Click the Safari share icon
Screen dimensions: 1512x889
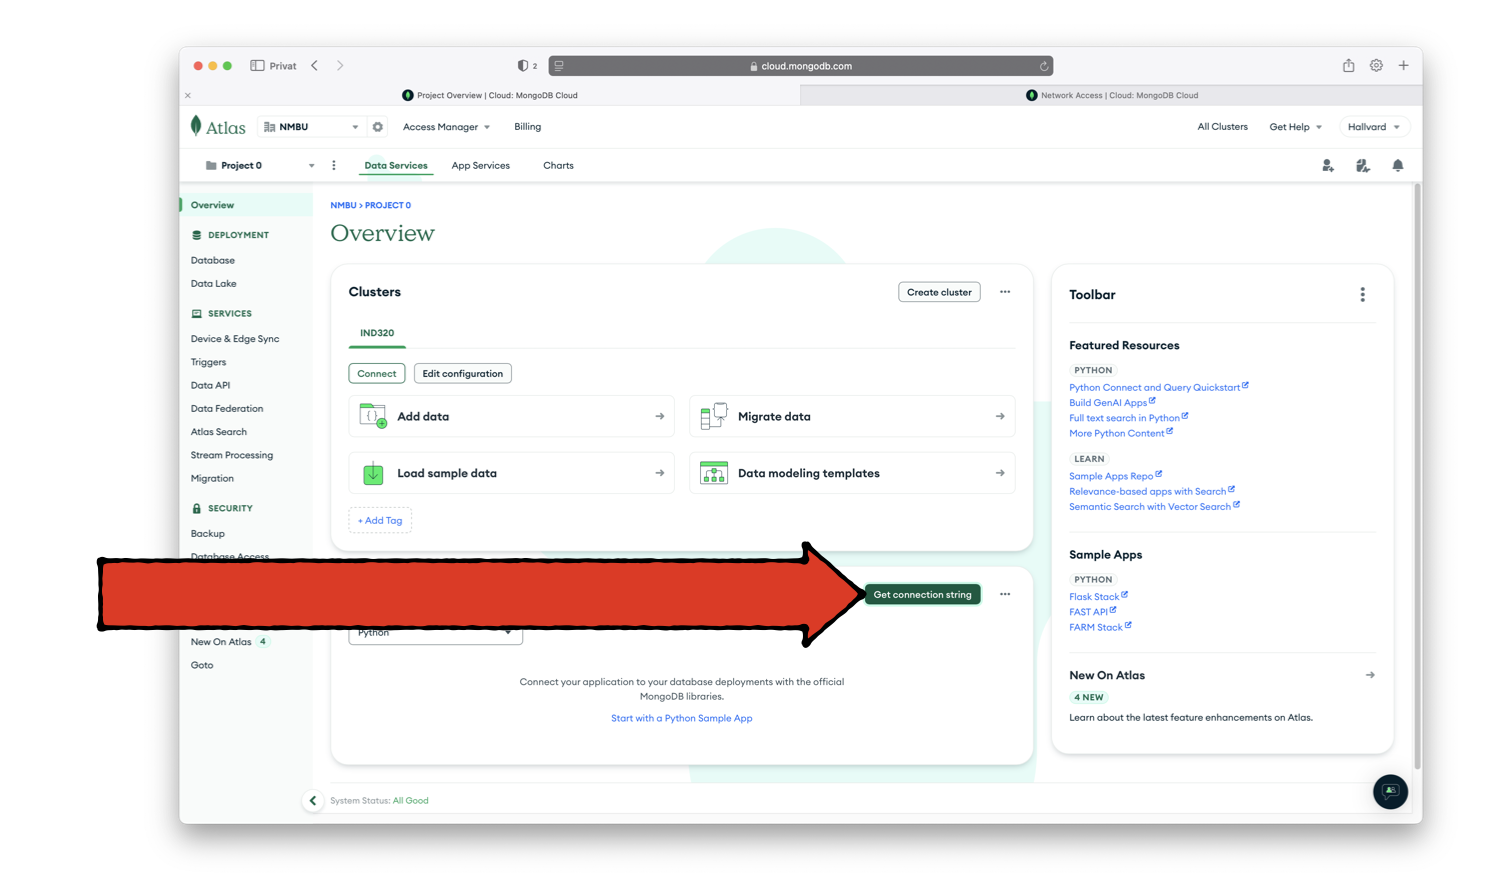(x=1348, y=66)
